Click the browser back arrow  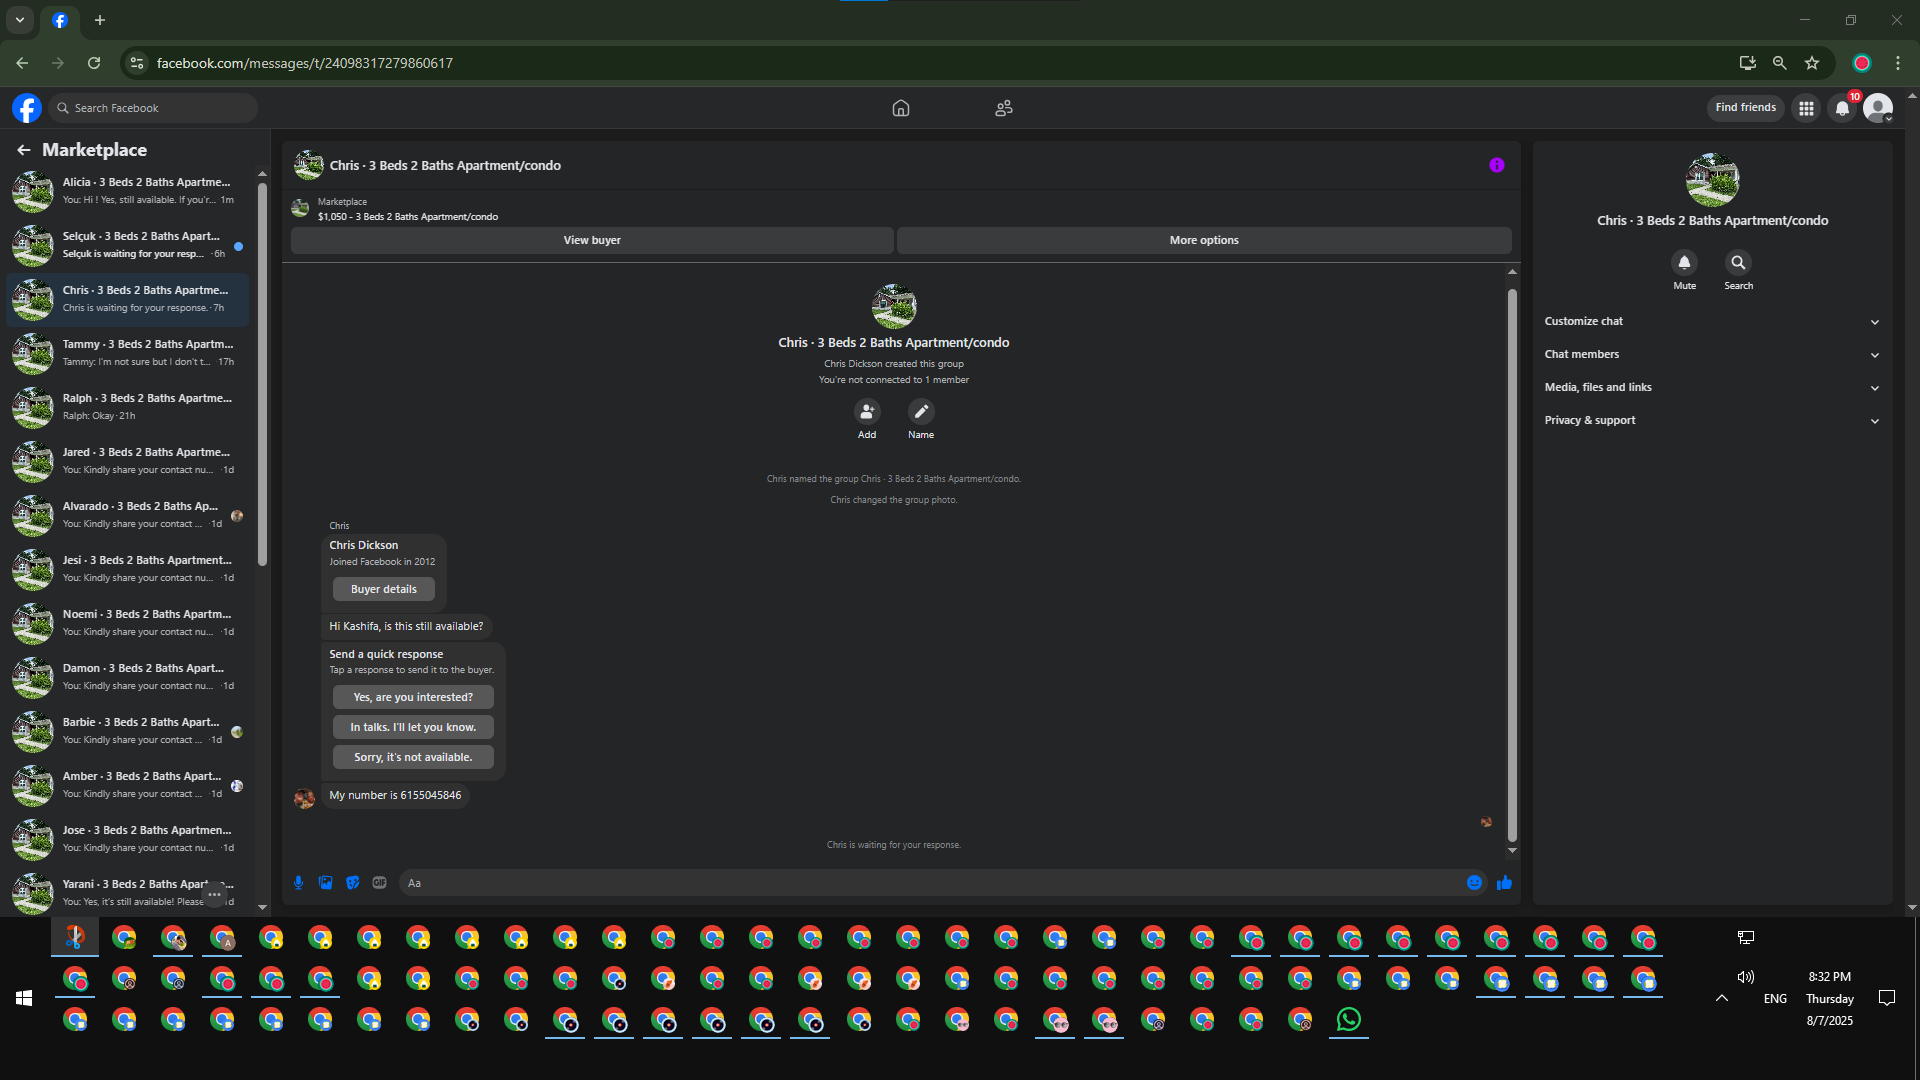pos(22,63)
